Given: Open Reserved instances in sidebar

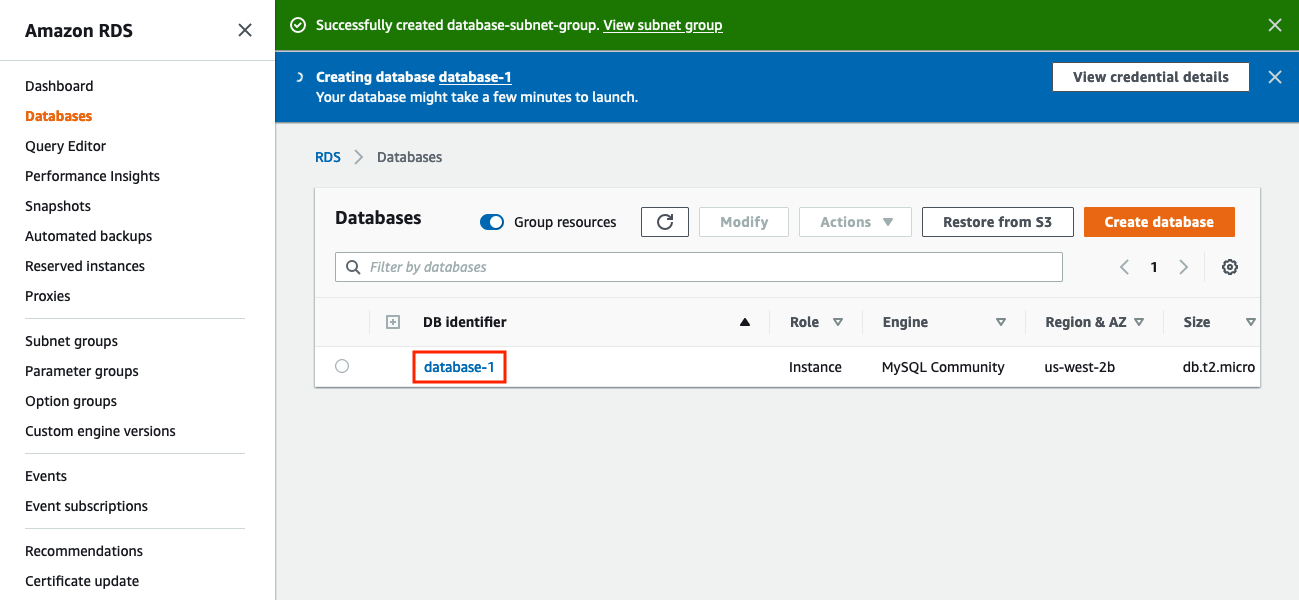Looking at the screenshot, I should pos(85,266).
